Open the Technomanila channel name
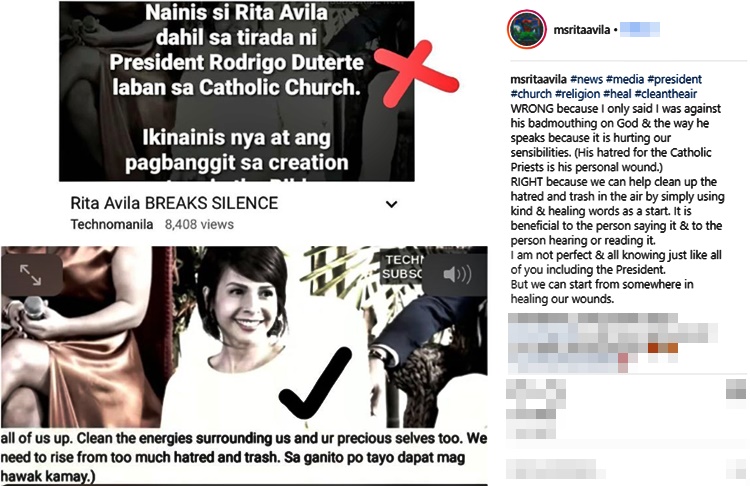This screenshot has width=750, height=486. tap(112, 224)
